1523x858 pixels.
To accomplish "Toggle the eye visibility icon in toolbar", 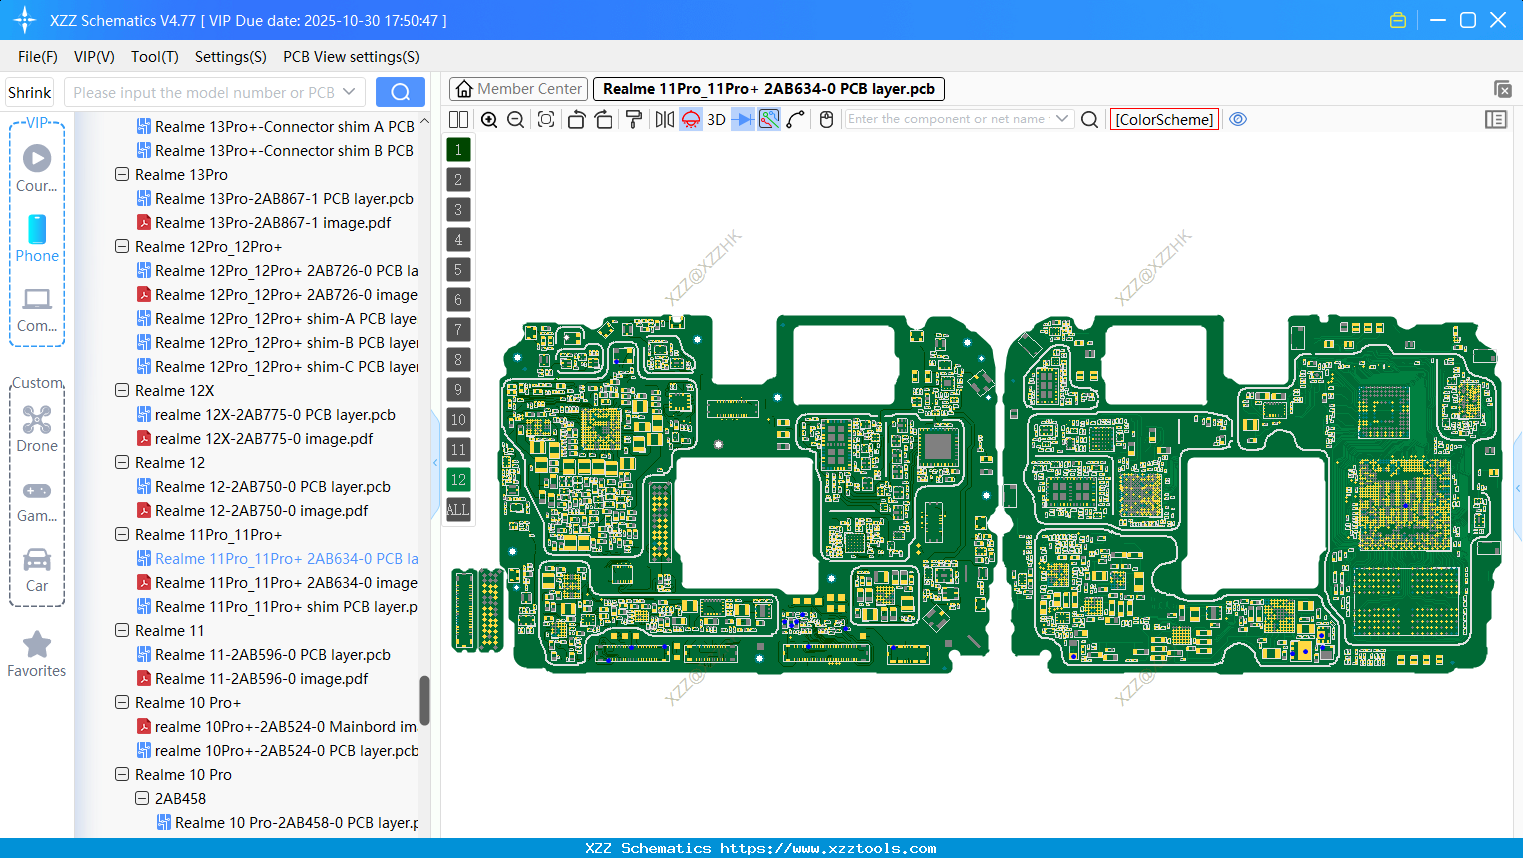I will (x=1238, y=119).
